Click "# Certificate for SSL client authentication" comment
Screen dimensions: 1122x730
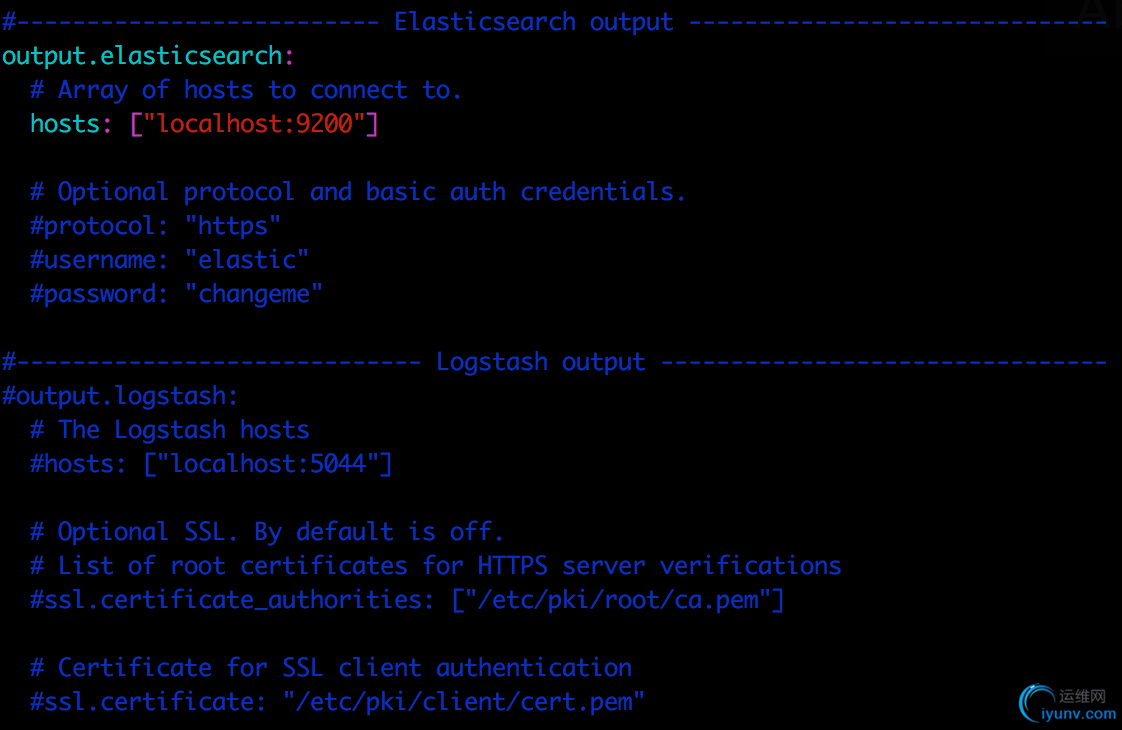(331, 668)
